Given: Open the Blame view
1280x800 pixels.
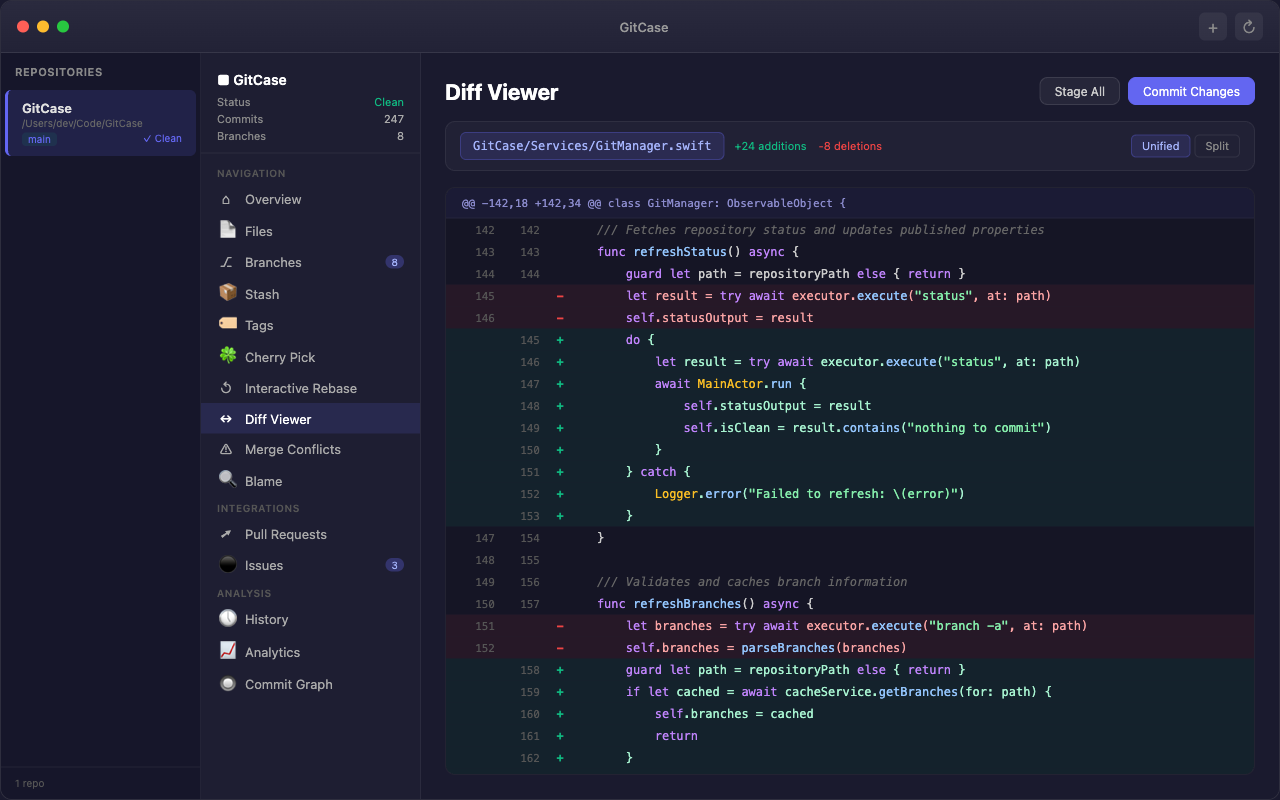Looking at the screenshot, I should 262,480.
